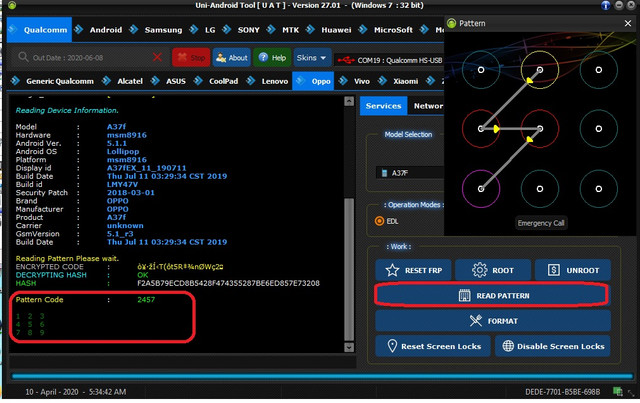Click the globe icon on Disable Screen Locks
Viewport: 640px width, 403px height.
point(508,346)
